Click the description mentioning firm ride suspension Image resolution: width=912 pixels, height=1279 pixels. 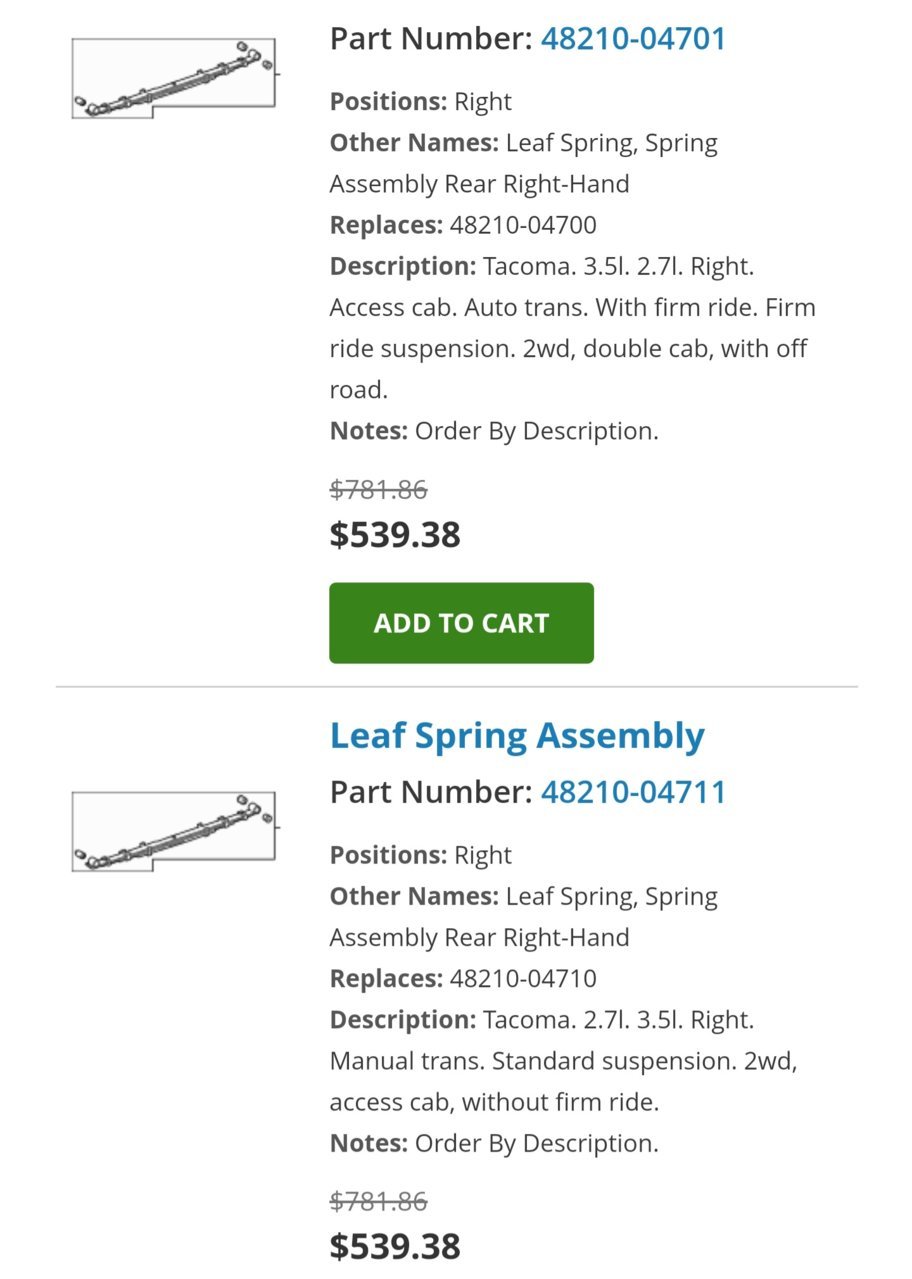pyautogui.click(x=573, y=328)
